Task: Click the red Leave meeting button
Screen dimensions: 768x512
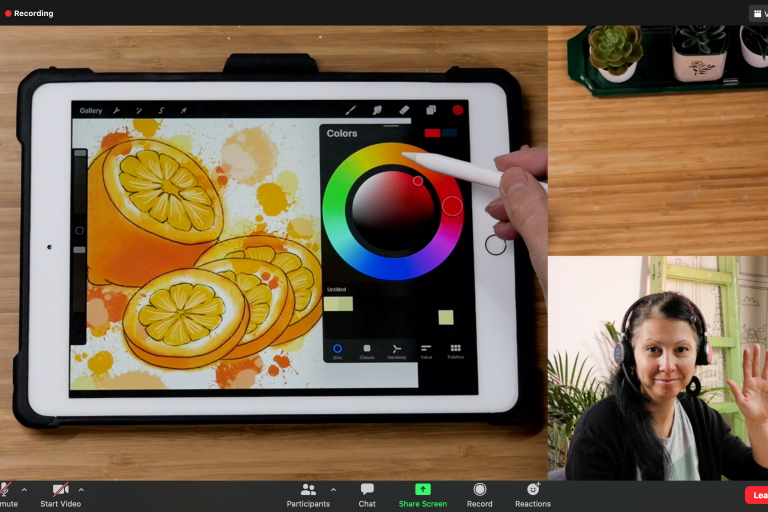Action: (756, 494)
